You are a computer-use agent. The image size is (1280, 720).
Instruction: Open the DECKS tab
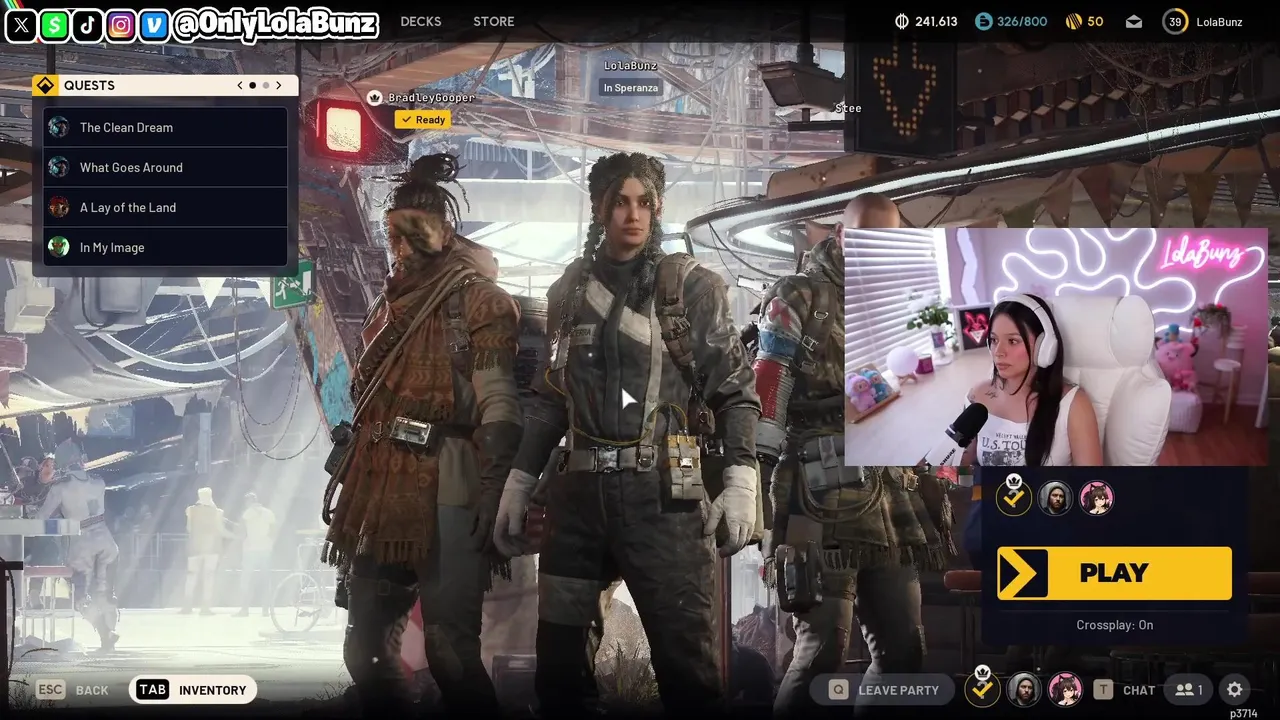(x=421, y=21)
